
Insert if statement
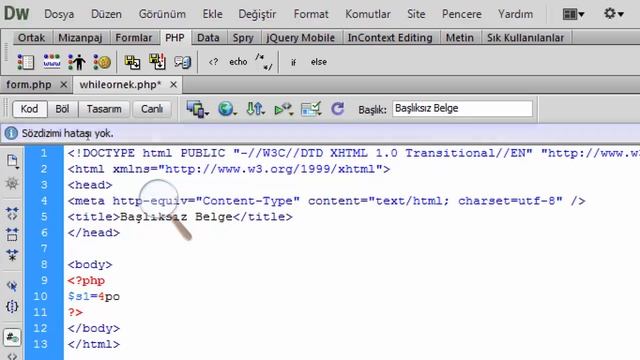click(293, 62)
